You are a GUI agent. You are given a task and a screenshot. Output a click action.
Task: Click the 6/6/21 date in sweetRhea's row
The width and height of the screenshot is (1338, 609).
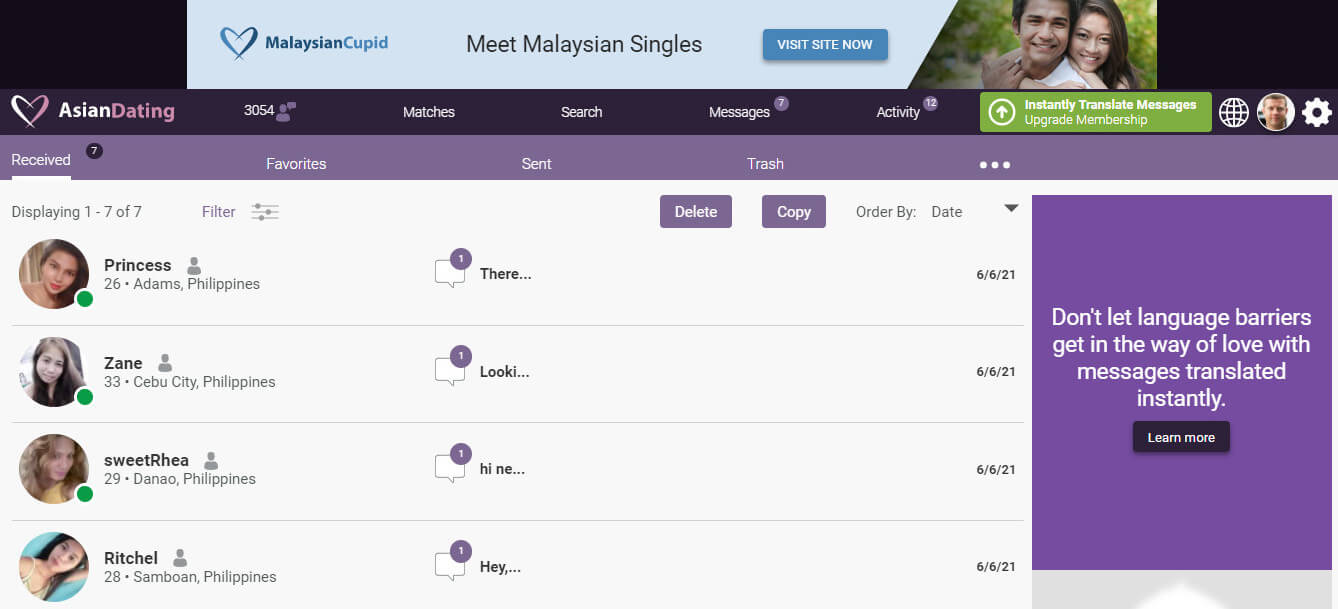(x=996, y=469)
